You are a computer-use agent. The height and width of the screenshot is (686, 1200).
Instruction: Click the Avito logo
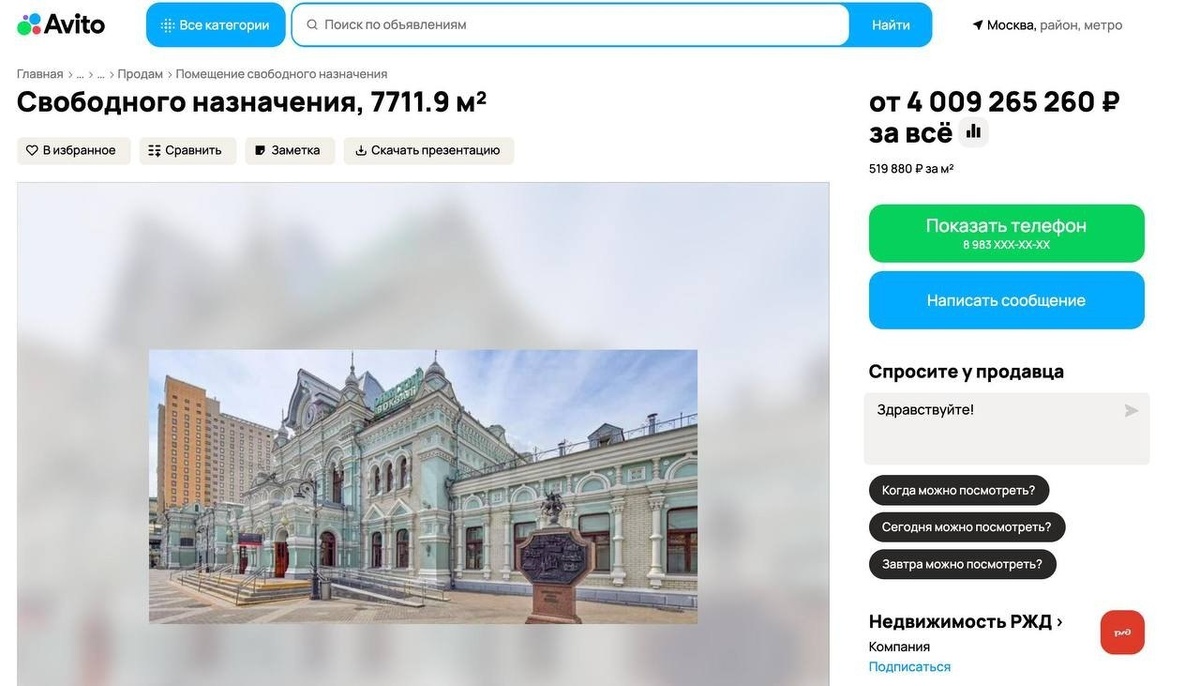point(61,24)
